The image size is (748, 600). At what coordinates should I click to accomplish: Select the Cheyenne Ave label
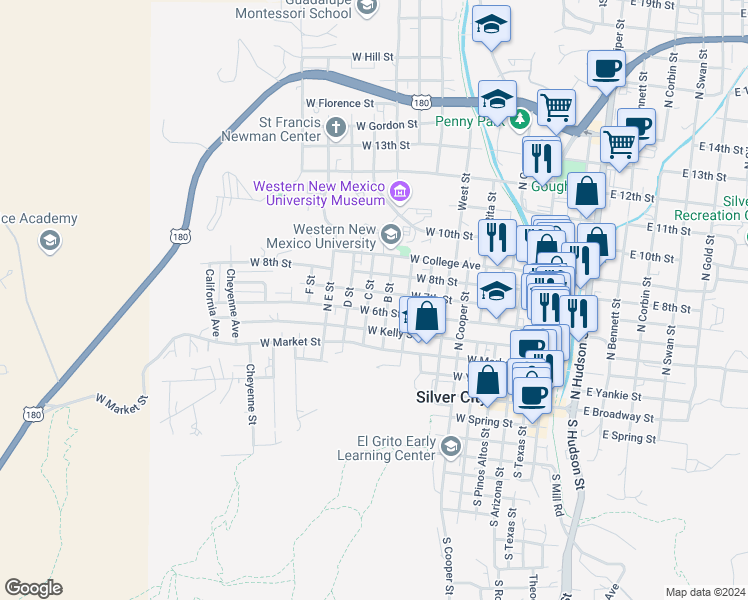pyautogui.click(x=232, y=303)
